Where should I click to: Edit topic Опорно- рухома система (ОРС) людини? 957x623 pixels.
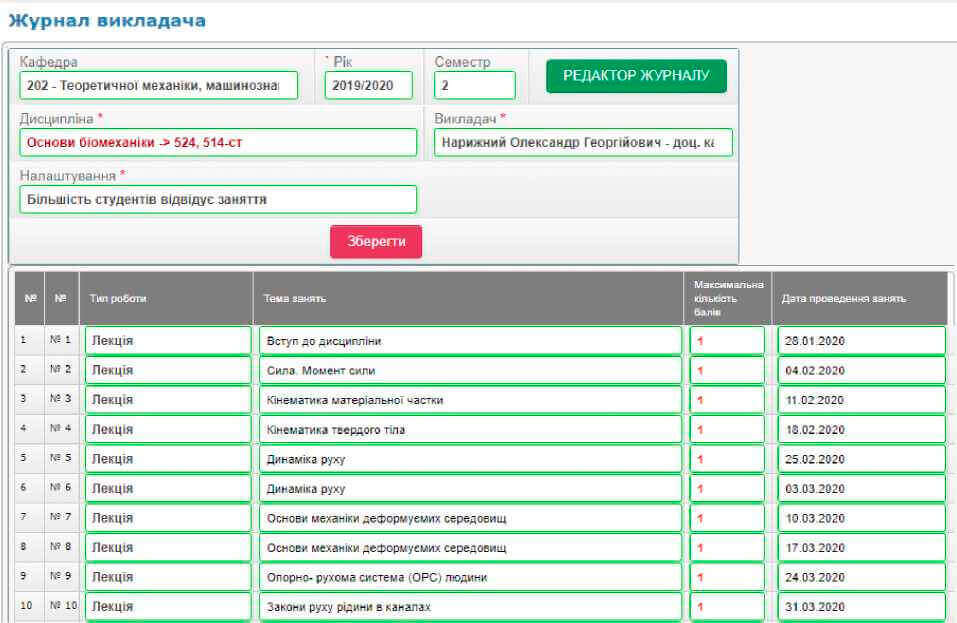click(x=470, y=577)
